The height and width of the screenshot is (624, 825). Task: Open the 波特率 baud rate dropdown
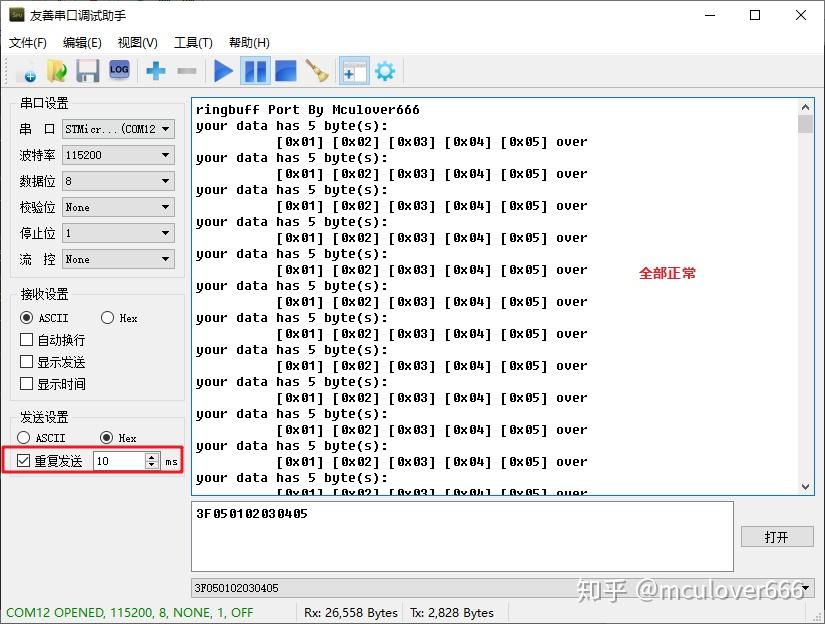click(x=166, y=154)
